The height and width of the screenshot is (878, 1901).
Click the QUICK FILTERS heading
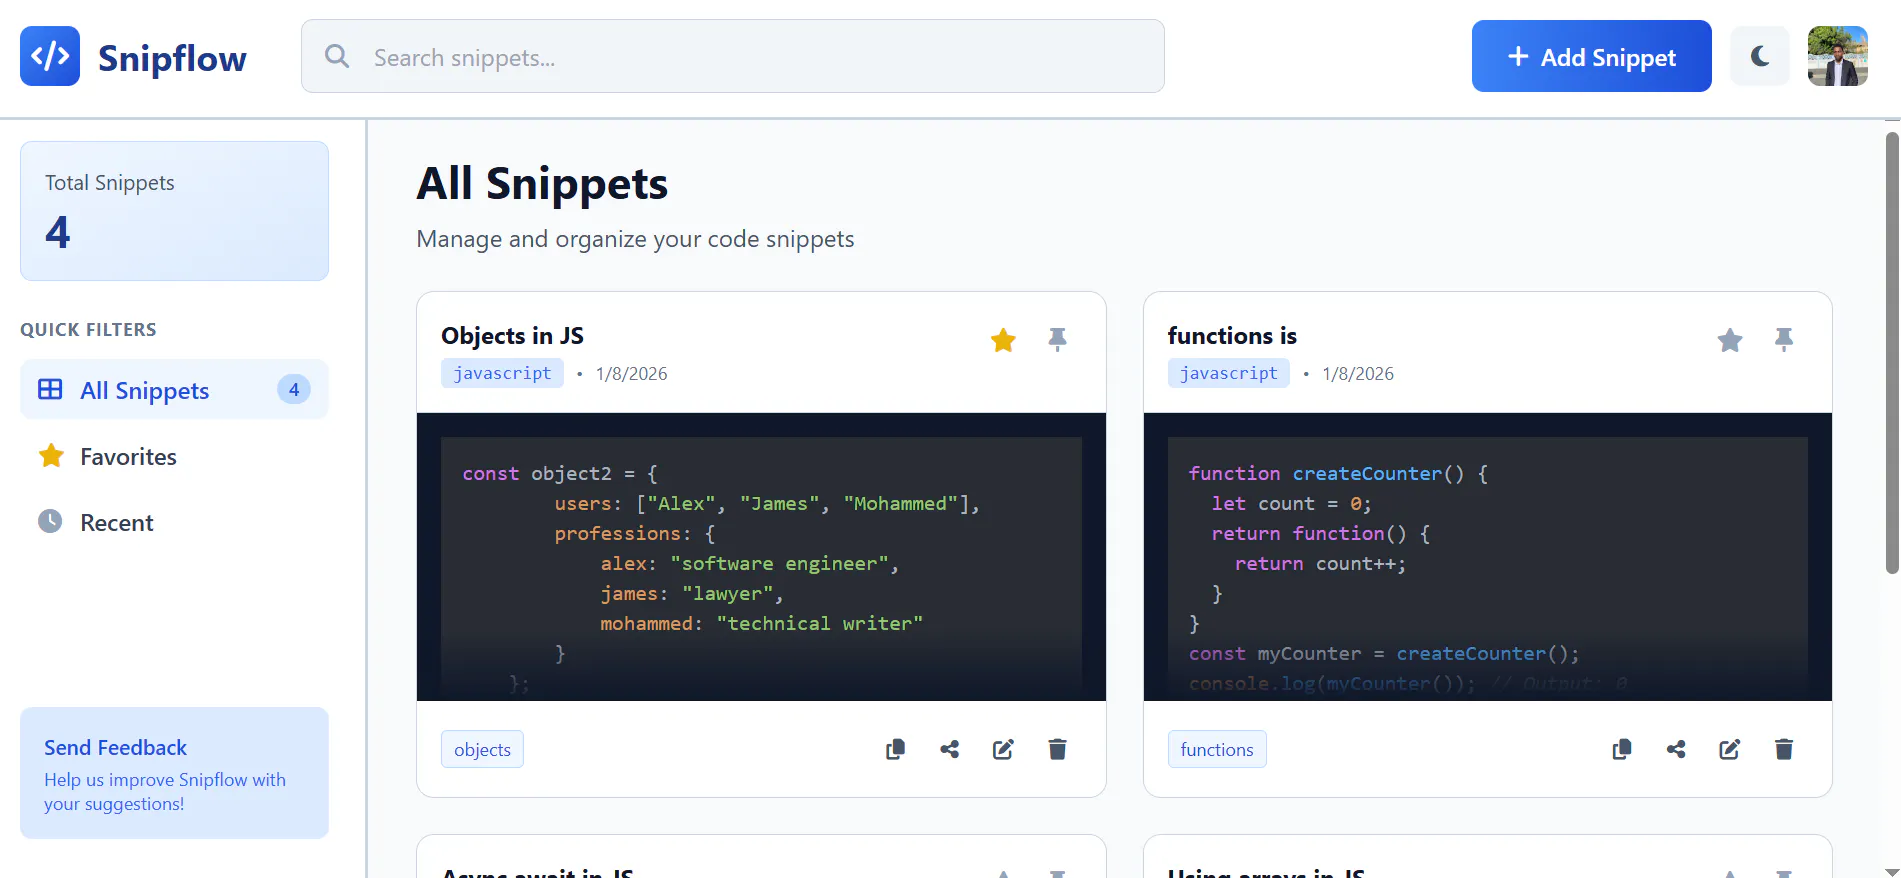(88, 330)
